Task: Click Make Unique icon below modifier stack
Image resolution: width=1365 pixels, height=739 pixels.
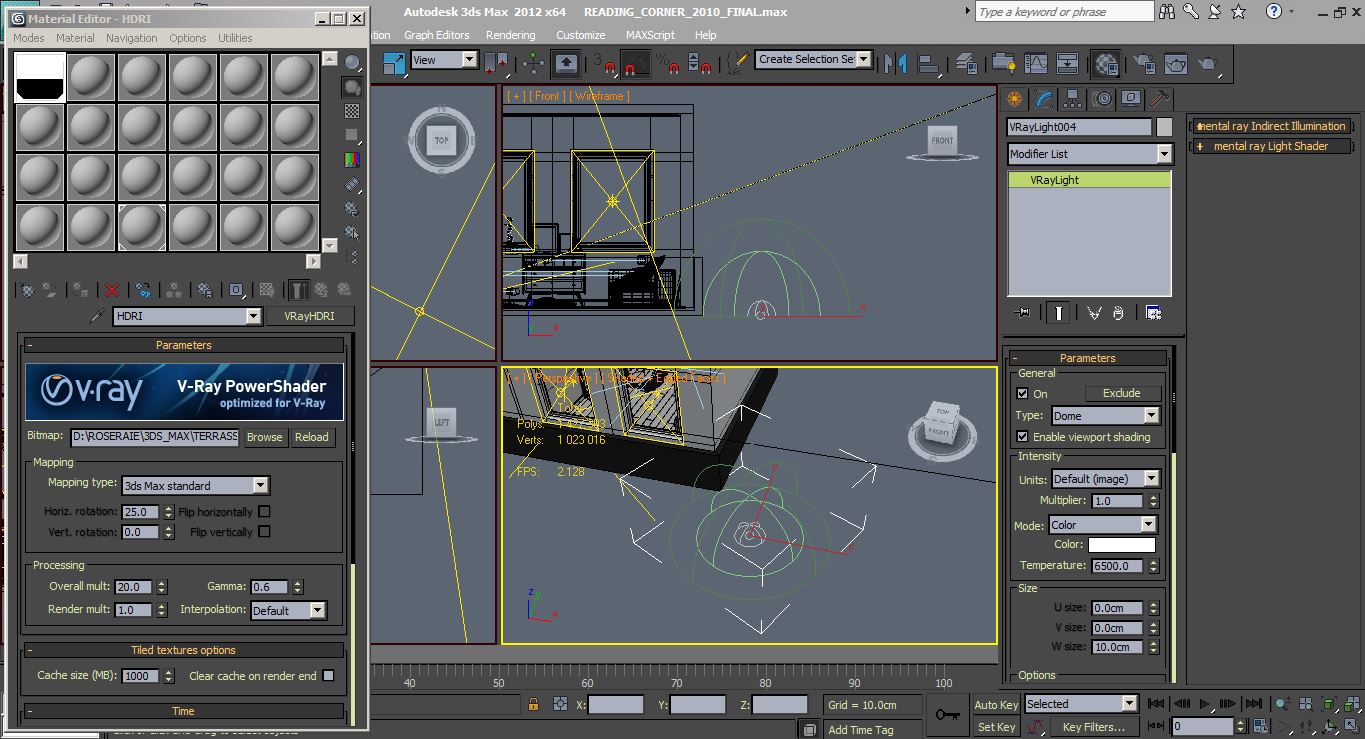Action: click(1094, 313)
